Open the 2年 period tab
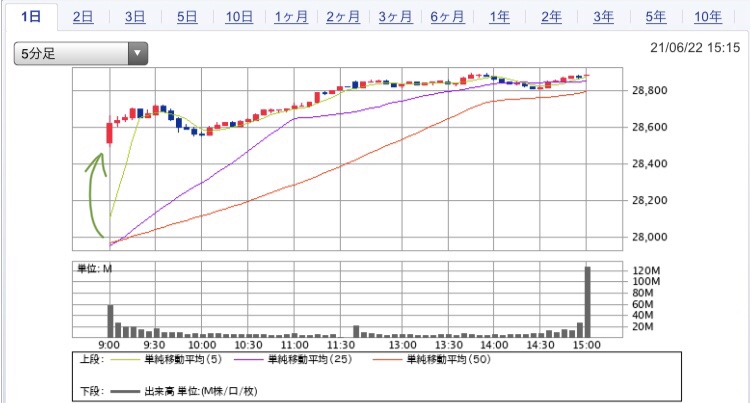This screenshot has height=403, width=750. pos(551,17)
